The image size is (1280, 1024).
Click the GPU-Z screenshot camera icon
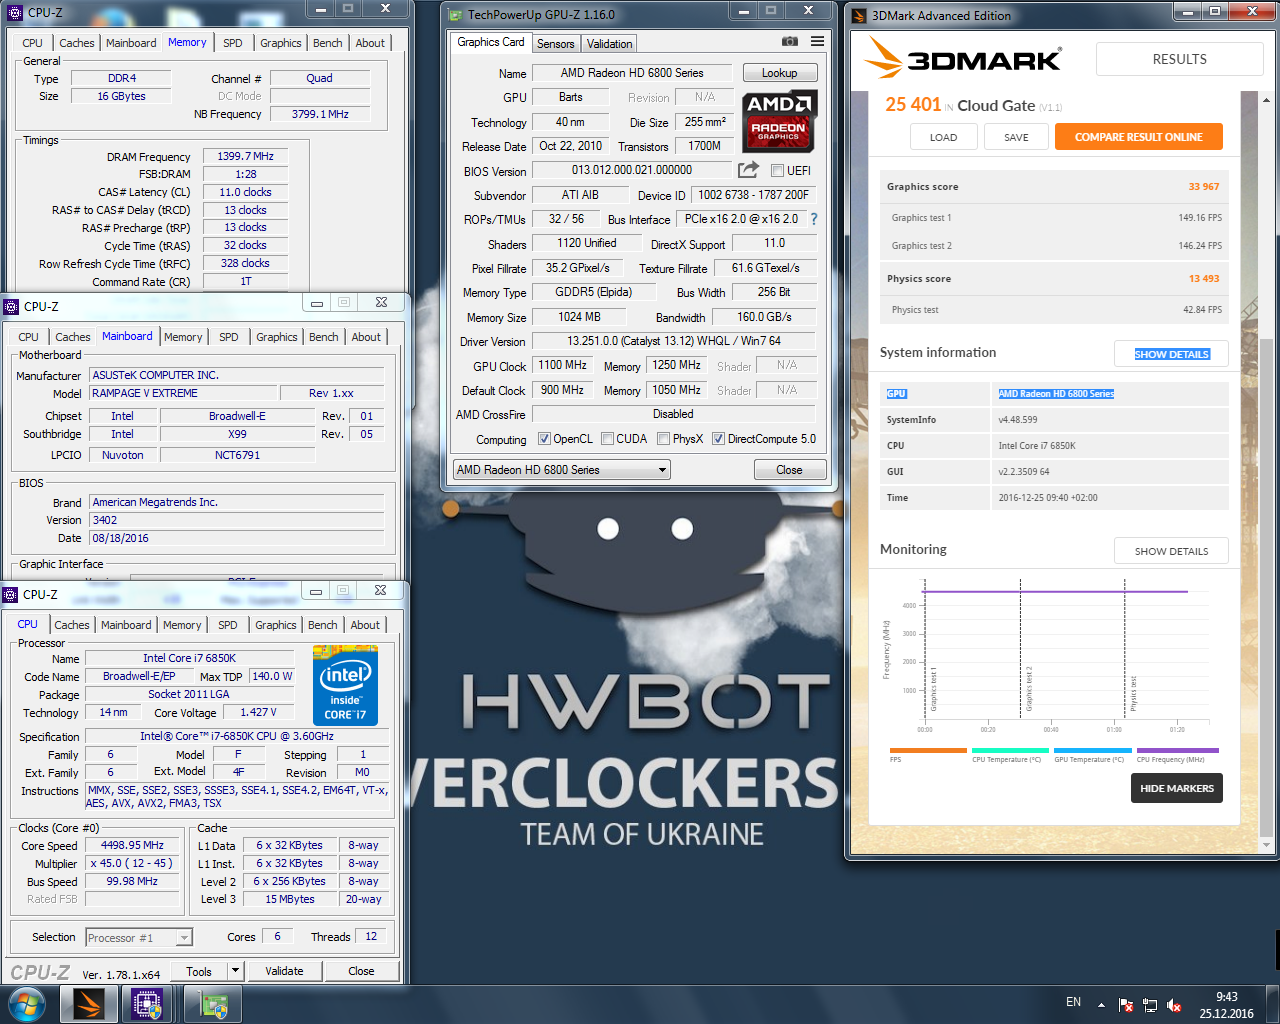click(790, 42)
